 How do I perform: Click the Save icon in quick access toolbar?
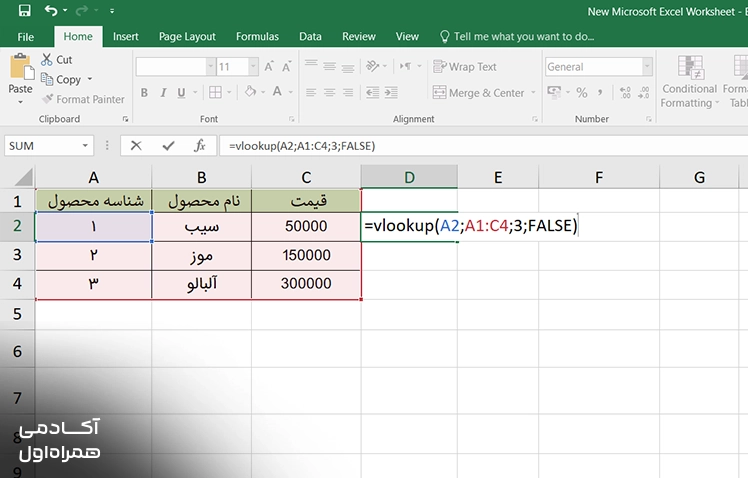click(x=24, y=10)
